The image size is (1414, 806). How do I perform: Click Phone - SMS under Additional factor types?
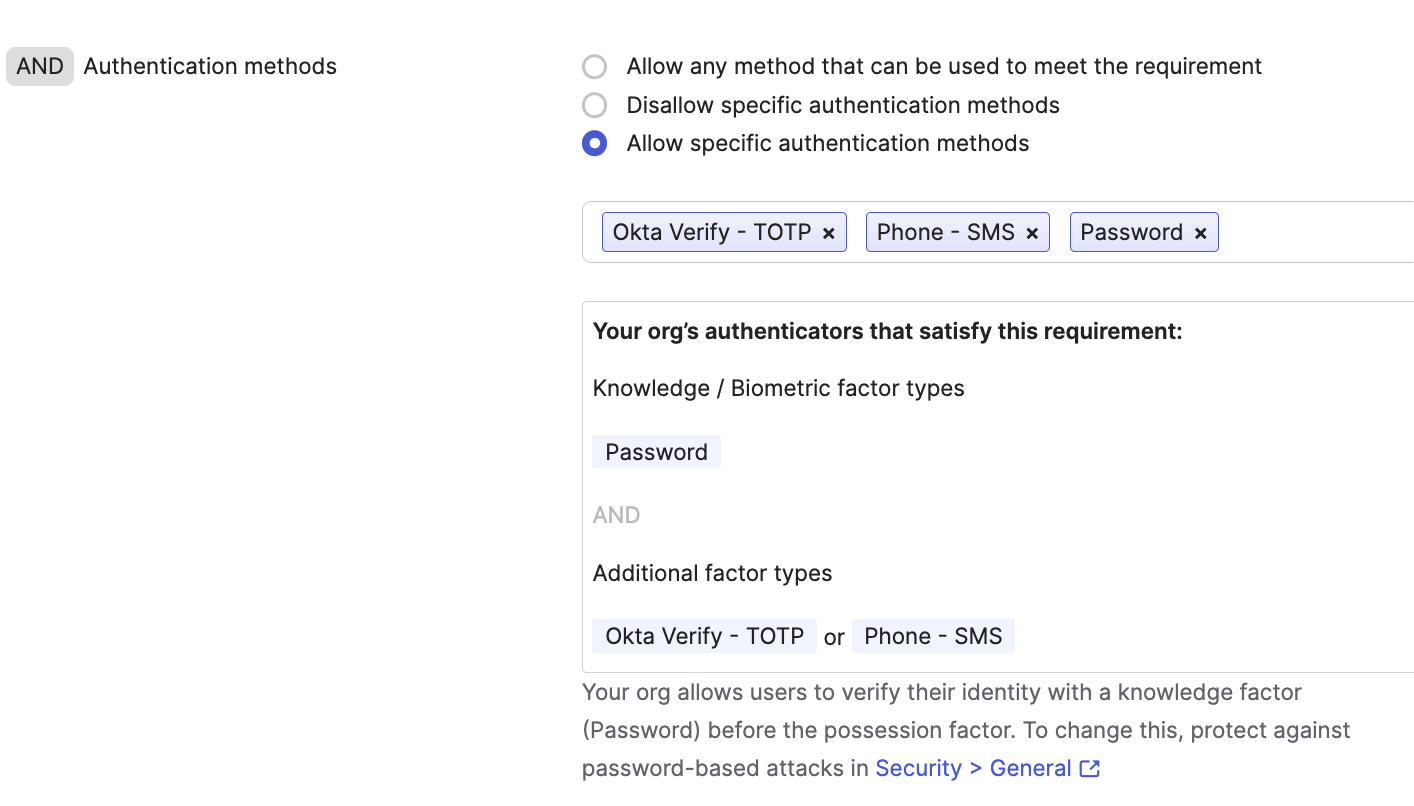coord(933,636)
